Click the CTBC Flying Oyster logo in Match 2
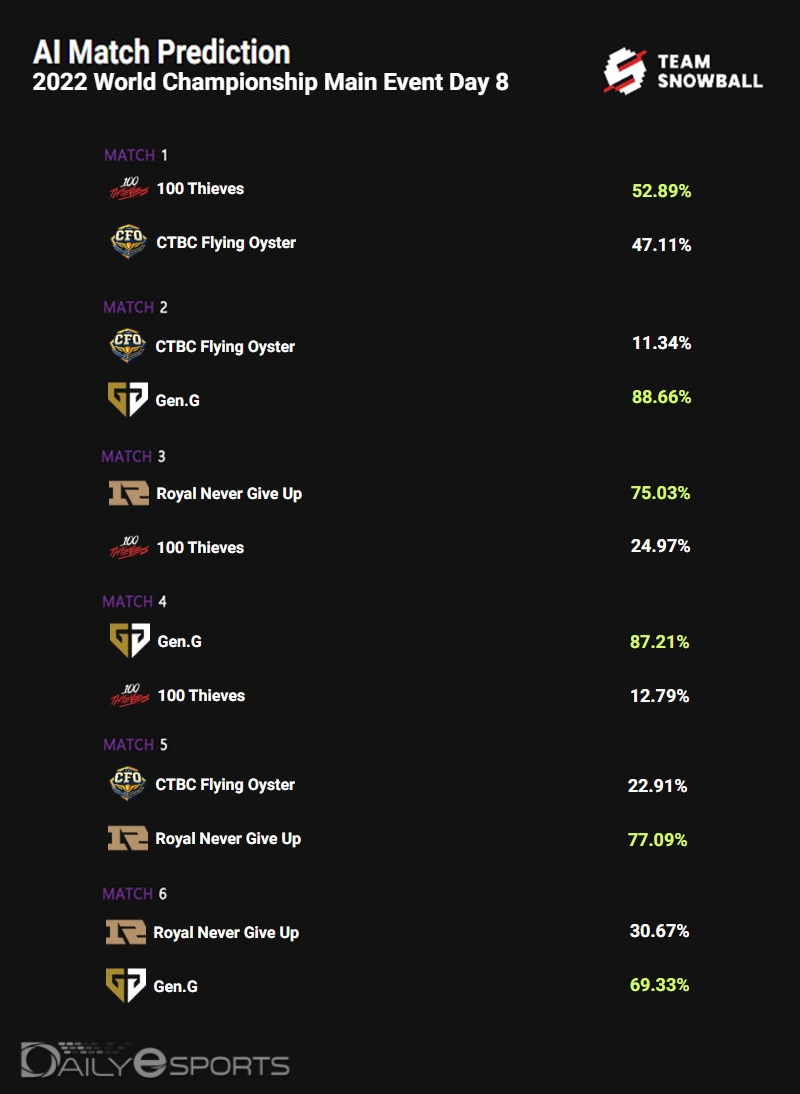The height and width of the screenshot is (1094, 800). 127,346
